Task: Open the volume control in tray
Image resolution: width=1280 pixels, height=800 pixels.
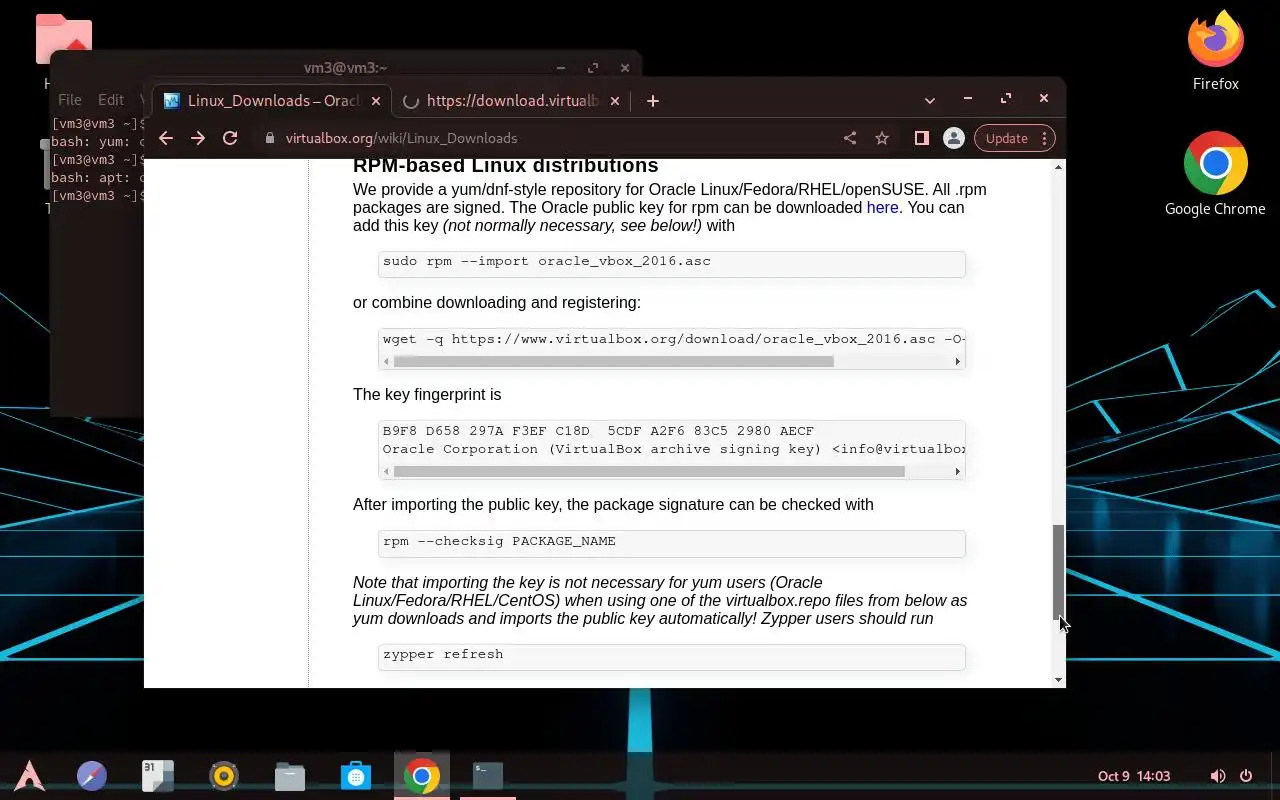Action: (x=1218, y=776)
